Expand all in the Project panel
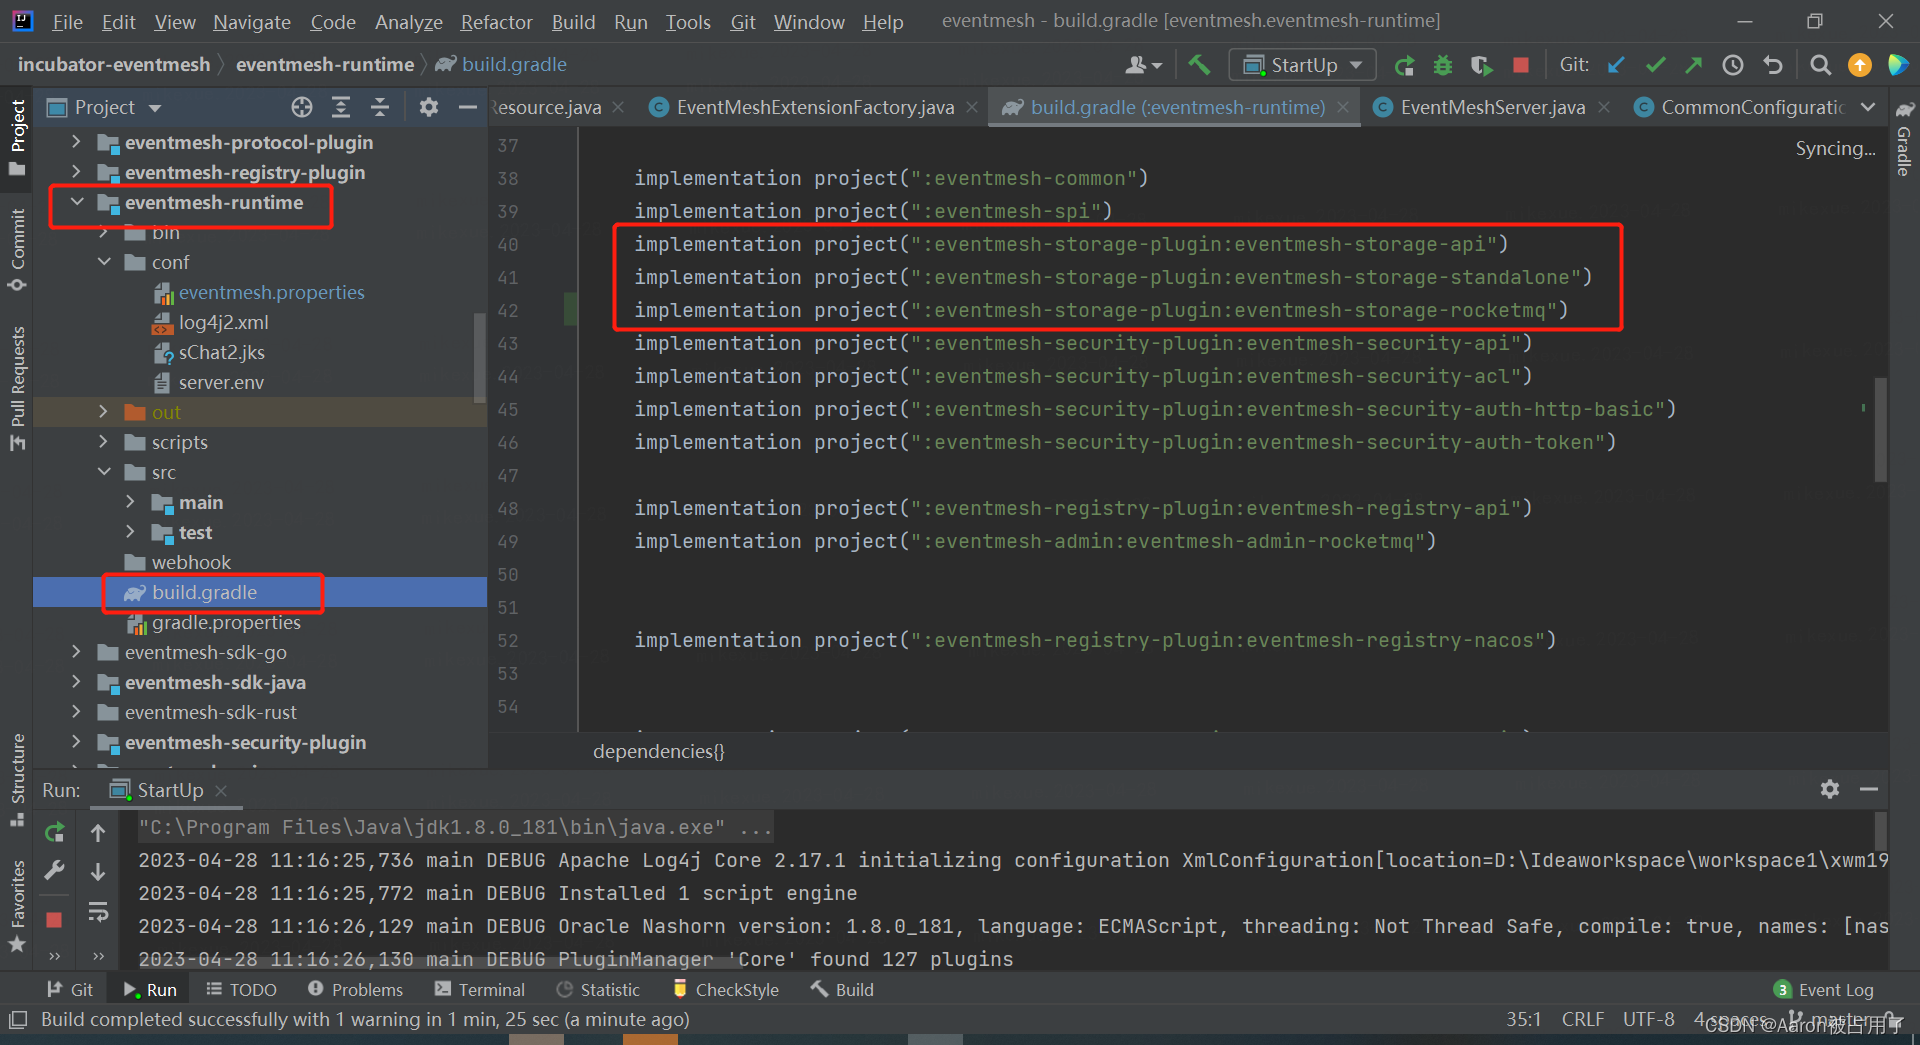Image resolution: width=1920 pixels, height=1045 pixels. coord(341,107)
